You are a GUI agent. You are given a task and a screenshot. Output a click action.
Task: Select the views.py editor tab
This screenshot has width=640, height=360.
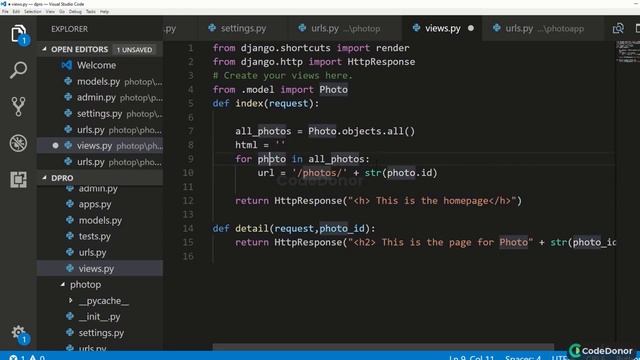(442, 28)
